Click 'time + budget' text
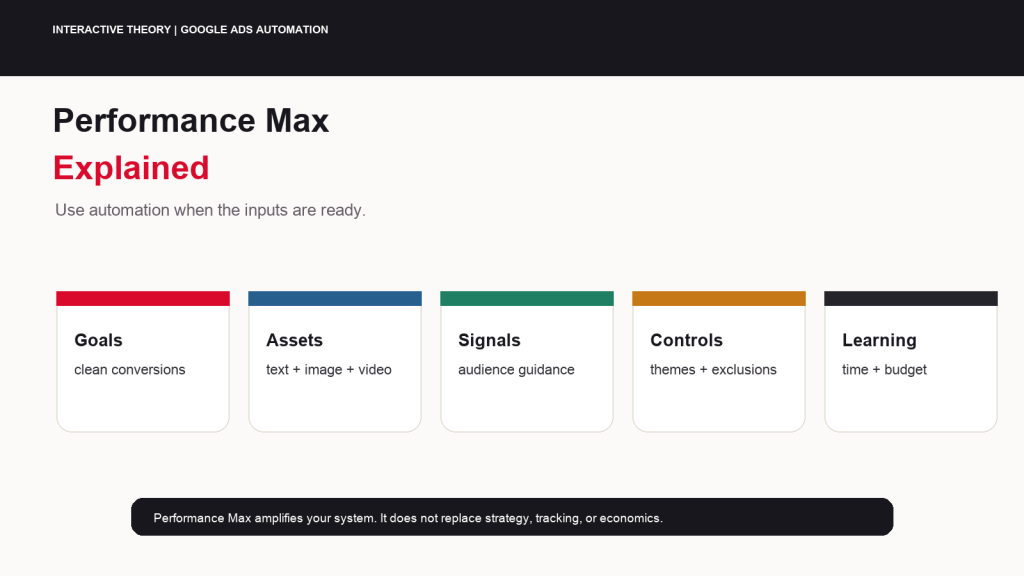This screenshot has height=576, width=1024. click(x=884, y=370)
